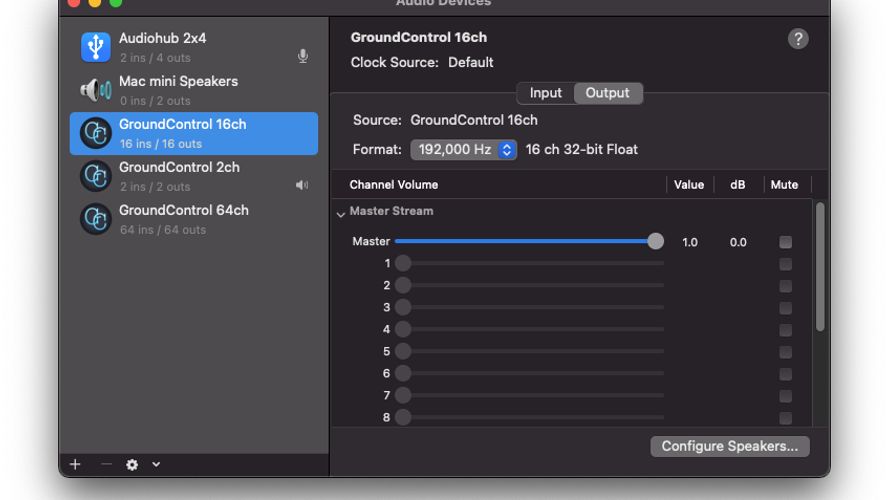Click the plus icon to add device
Screen dimensions: 888x500
point(75,464)
